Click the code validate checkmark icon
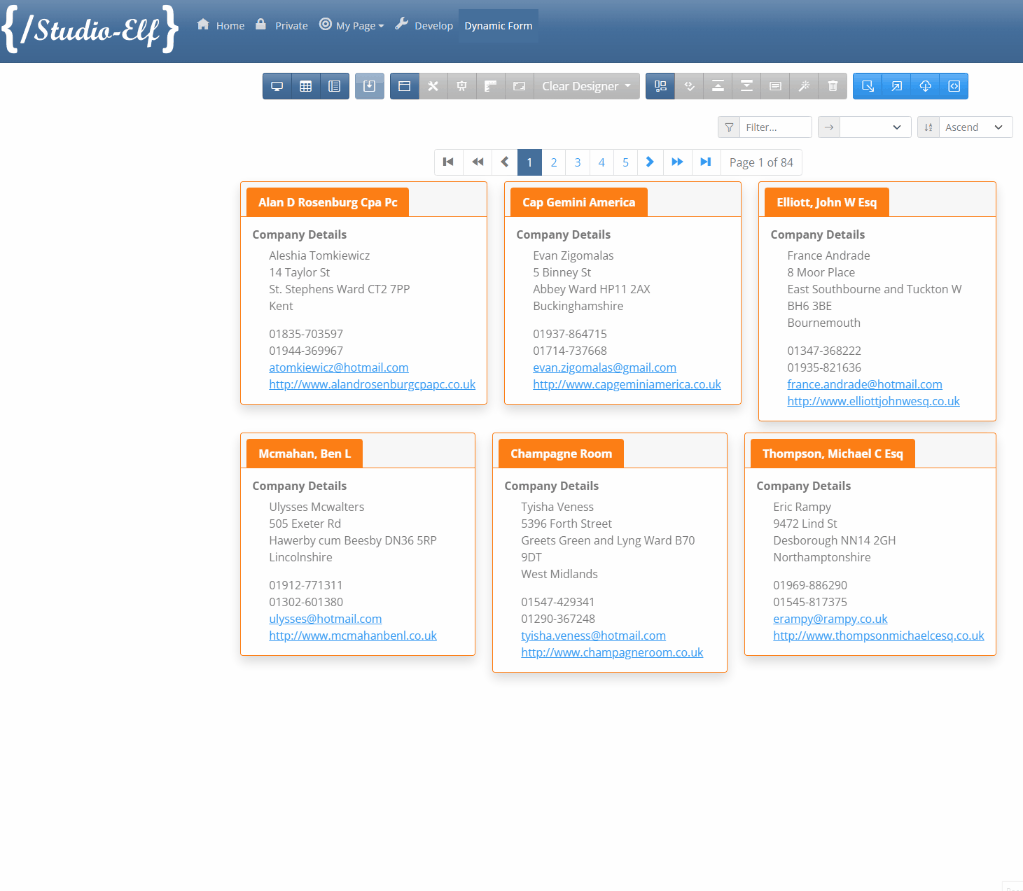This screenshot has height=891, width=1023. (689, 86)
